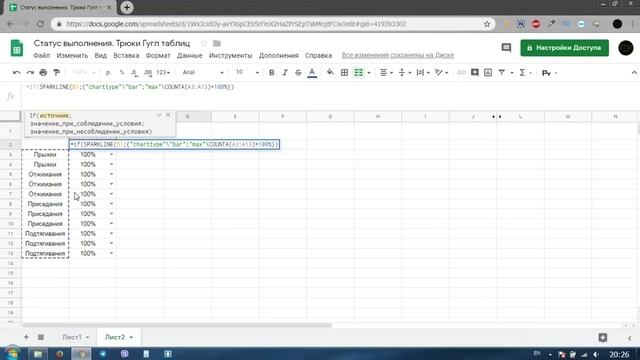Decrease decimal places button

[x=134, y=73]
